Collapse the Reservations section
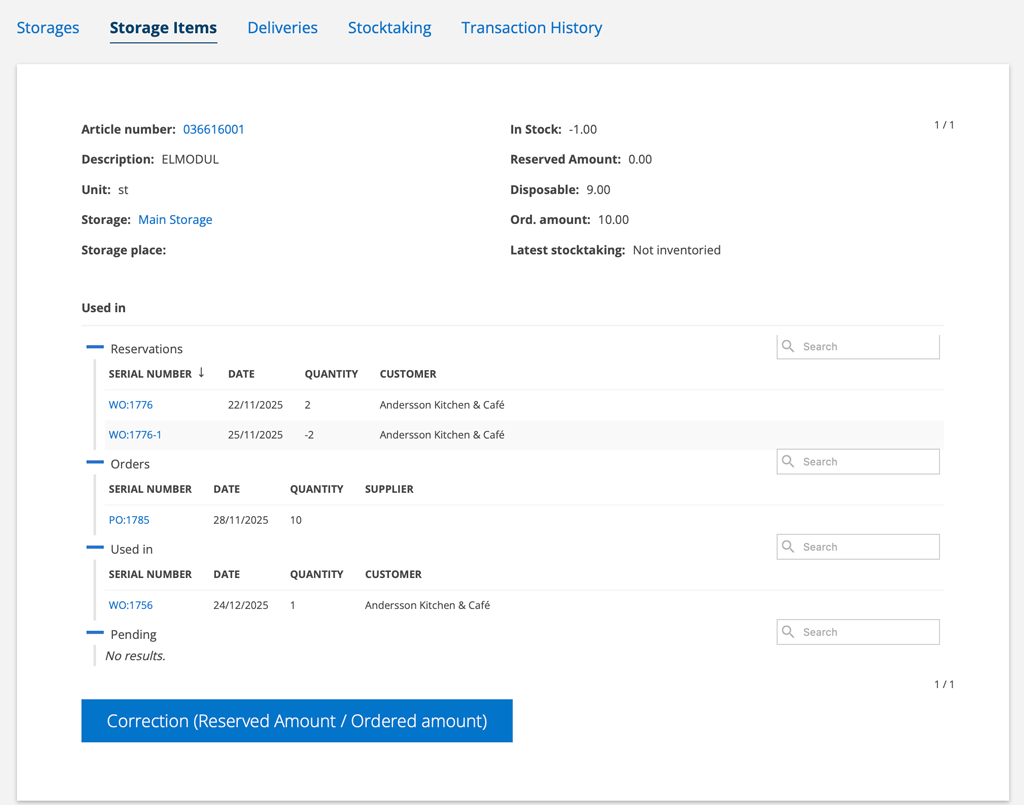The height and width of the screenshot is (805, 1024). point(95,347)
